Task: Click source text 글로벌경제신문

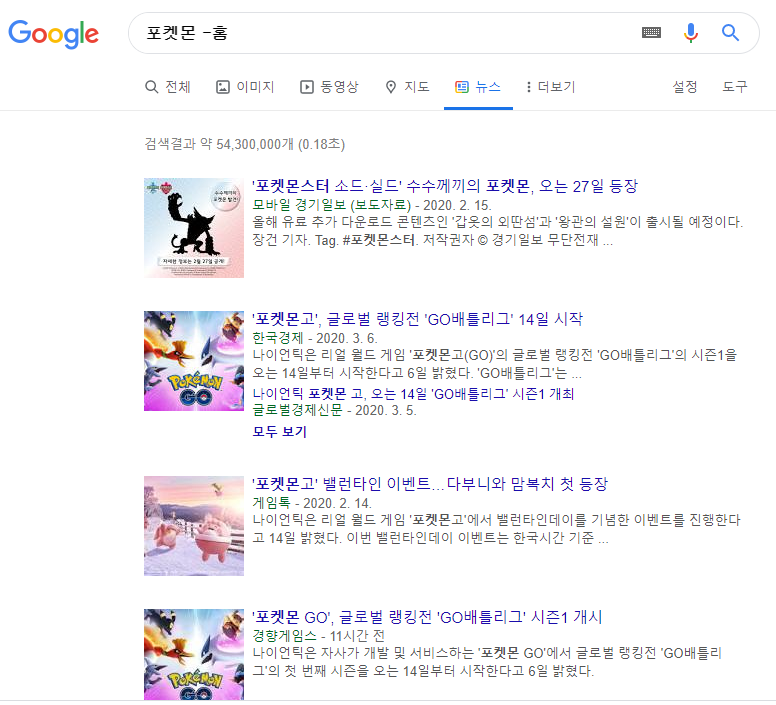Action: point(297,410)
